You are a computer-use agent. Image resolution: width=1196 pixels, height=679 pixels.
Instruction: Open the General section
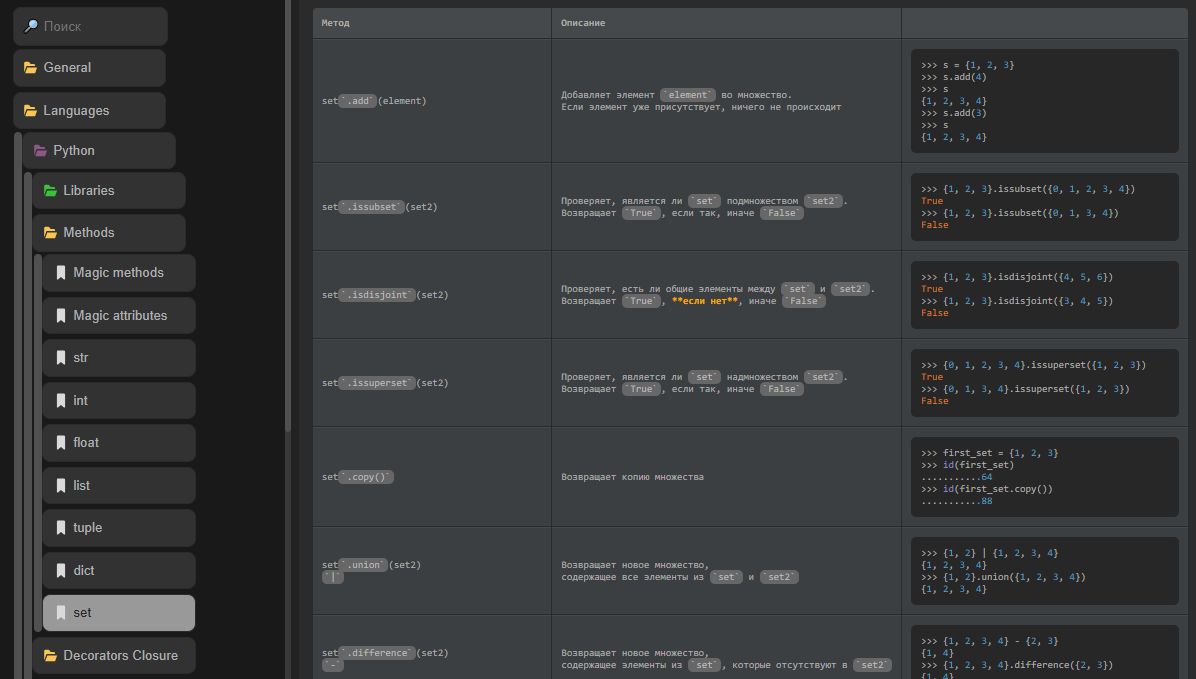[89, 68]
